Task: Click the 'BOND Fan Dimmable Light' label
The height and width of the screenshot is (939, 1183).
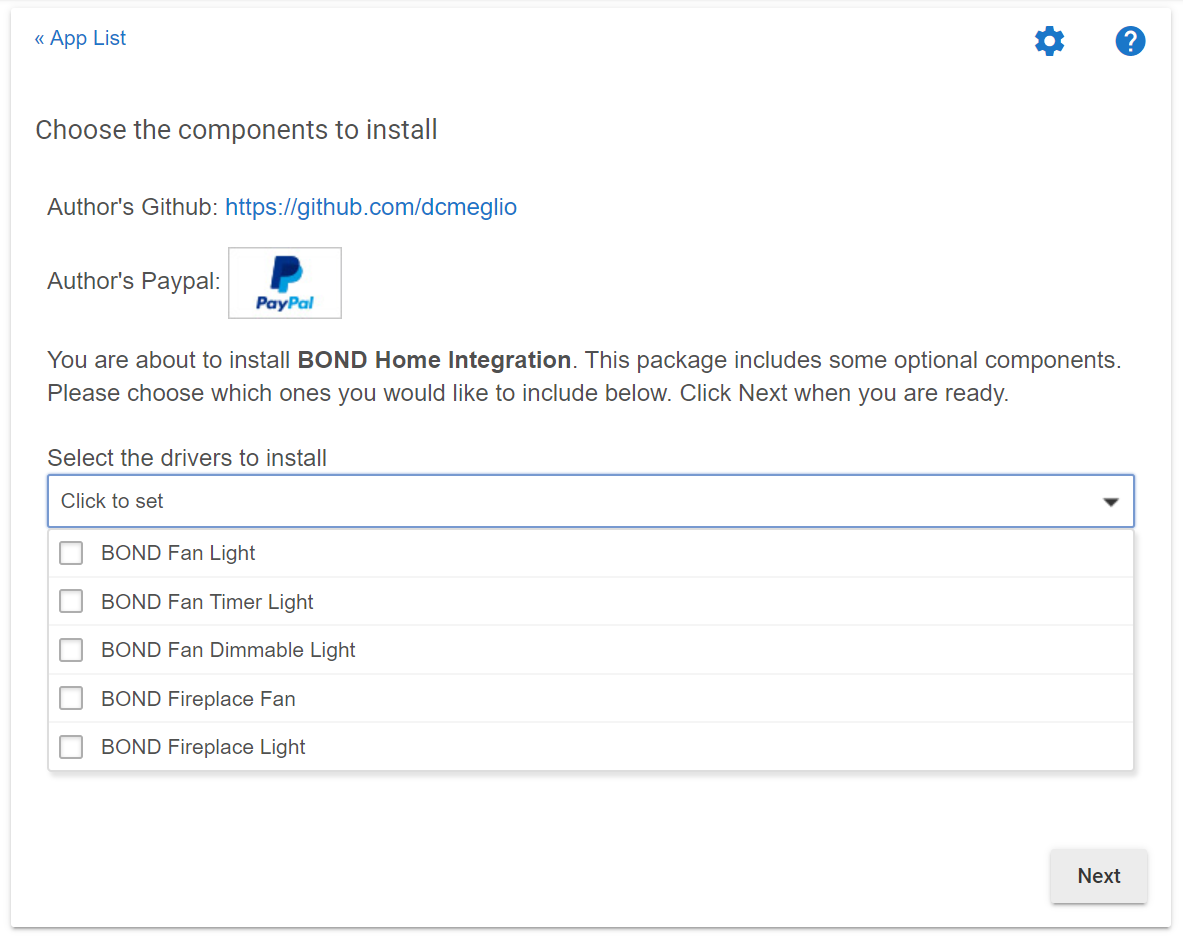Action: [228, 649]
